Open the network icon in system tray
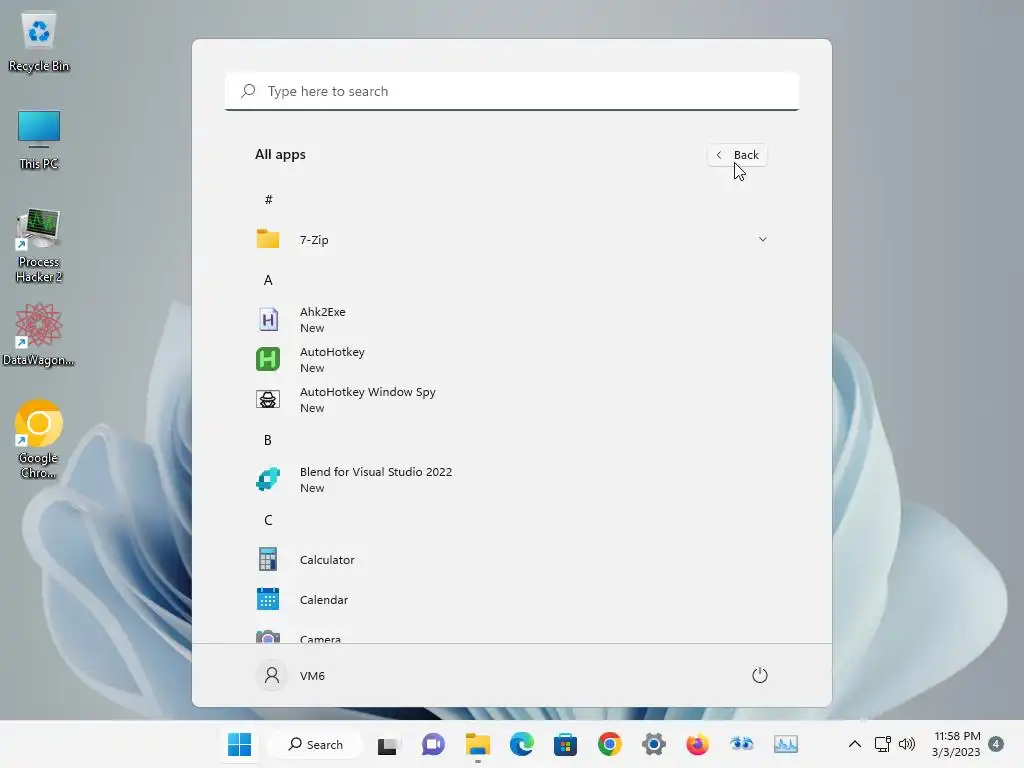 click(x=883, y=744)
